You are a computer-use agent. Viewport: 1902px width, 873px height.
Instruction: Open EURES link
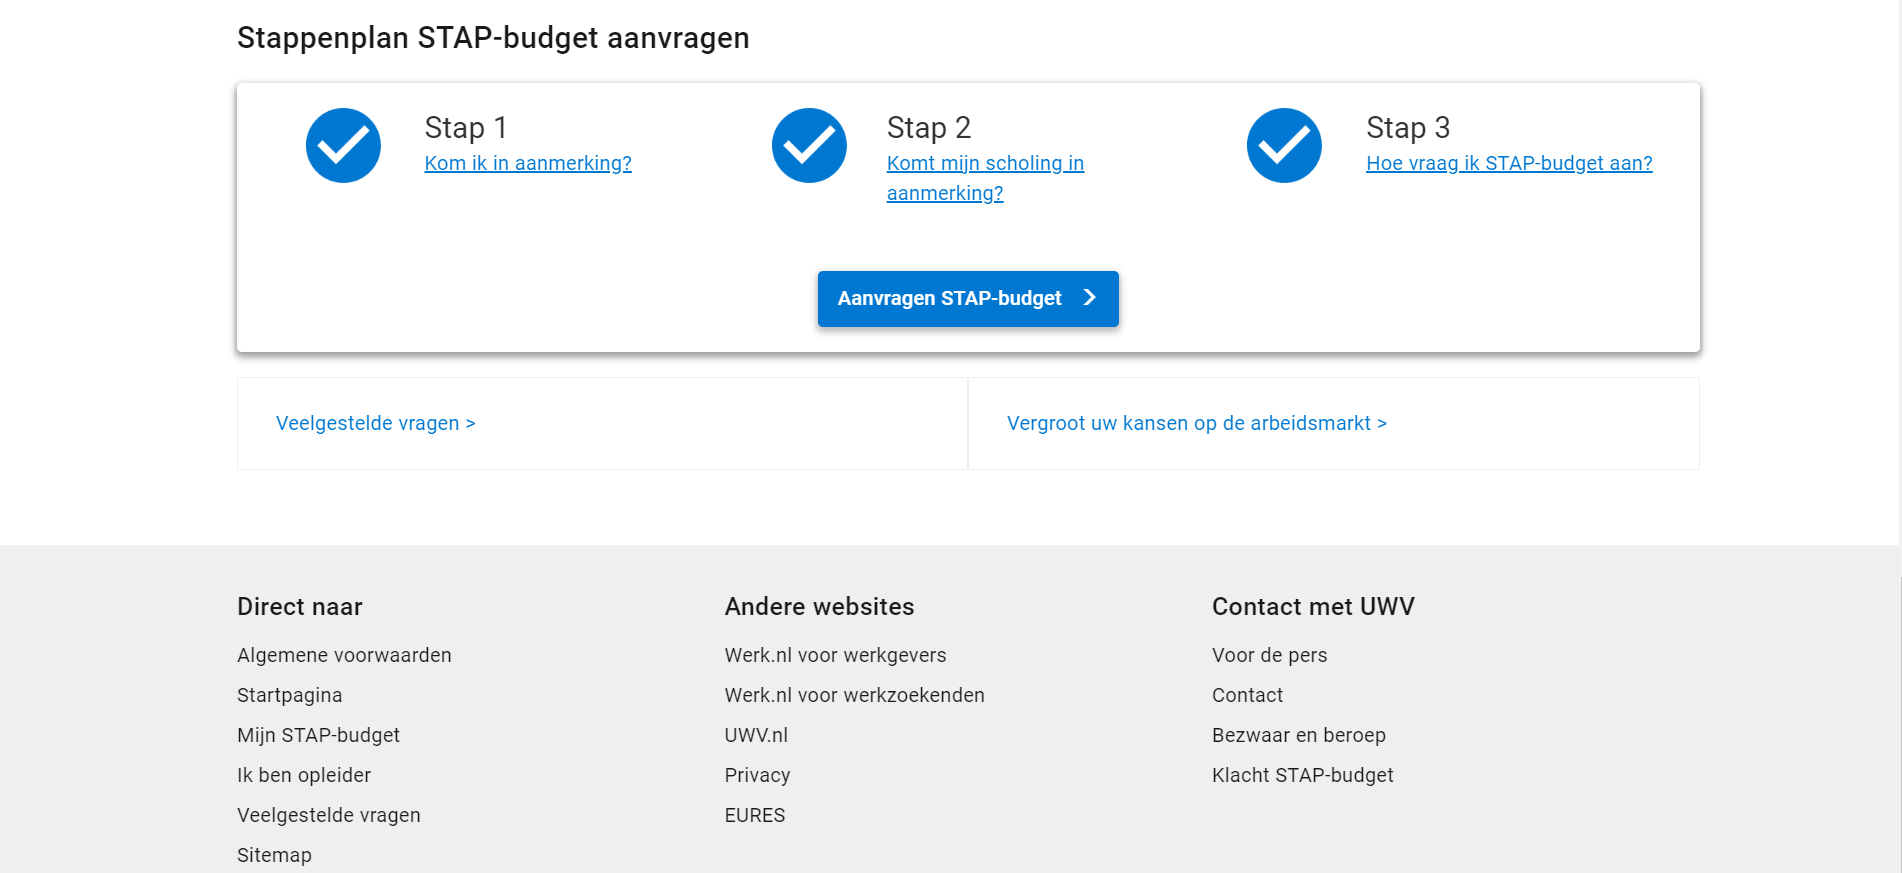pos(754,815)
